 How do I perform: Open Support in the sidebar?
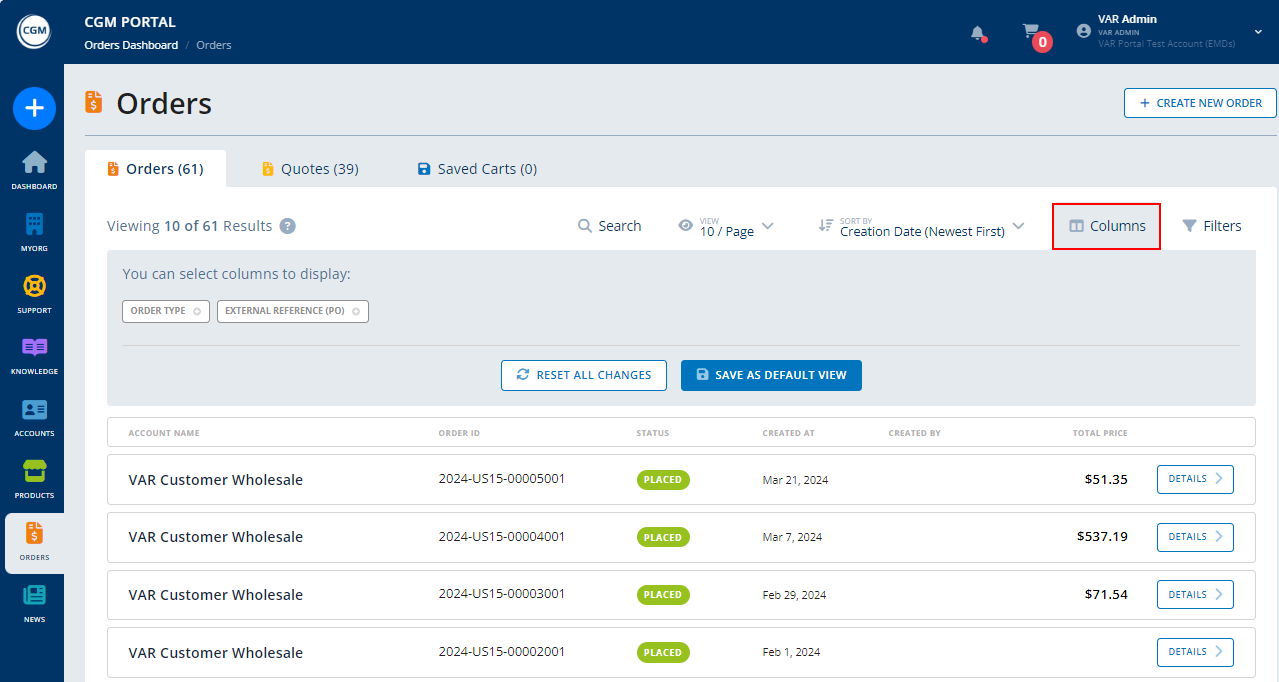[x=34, y=294]
